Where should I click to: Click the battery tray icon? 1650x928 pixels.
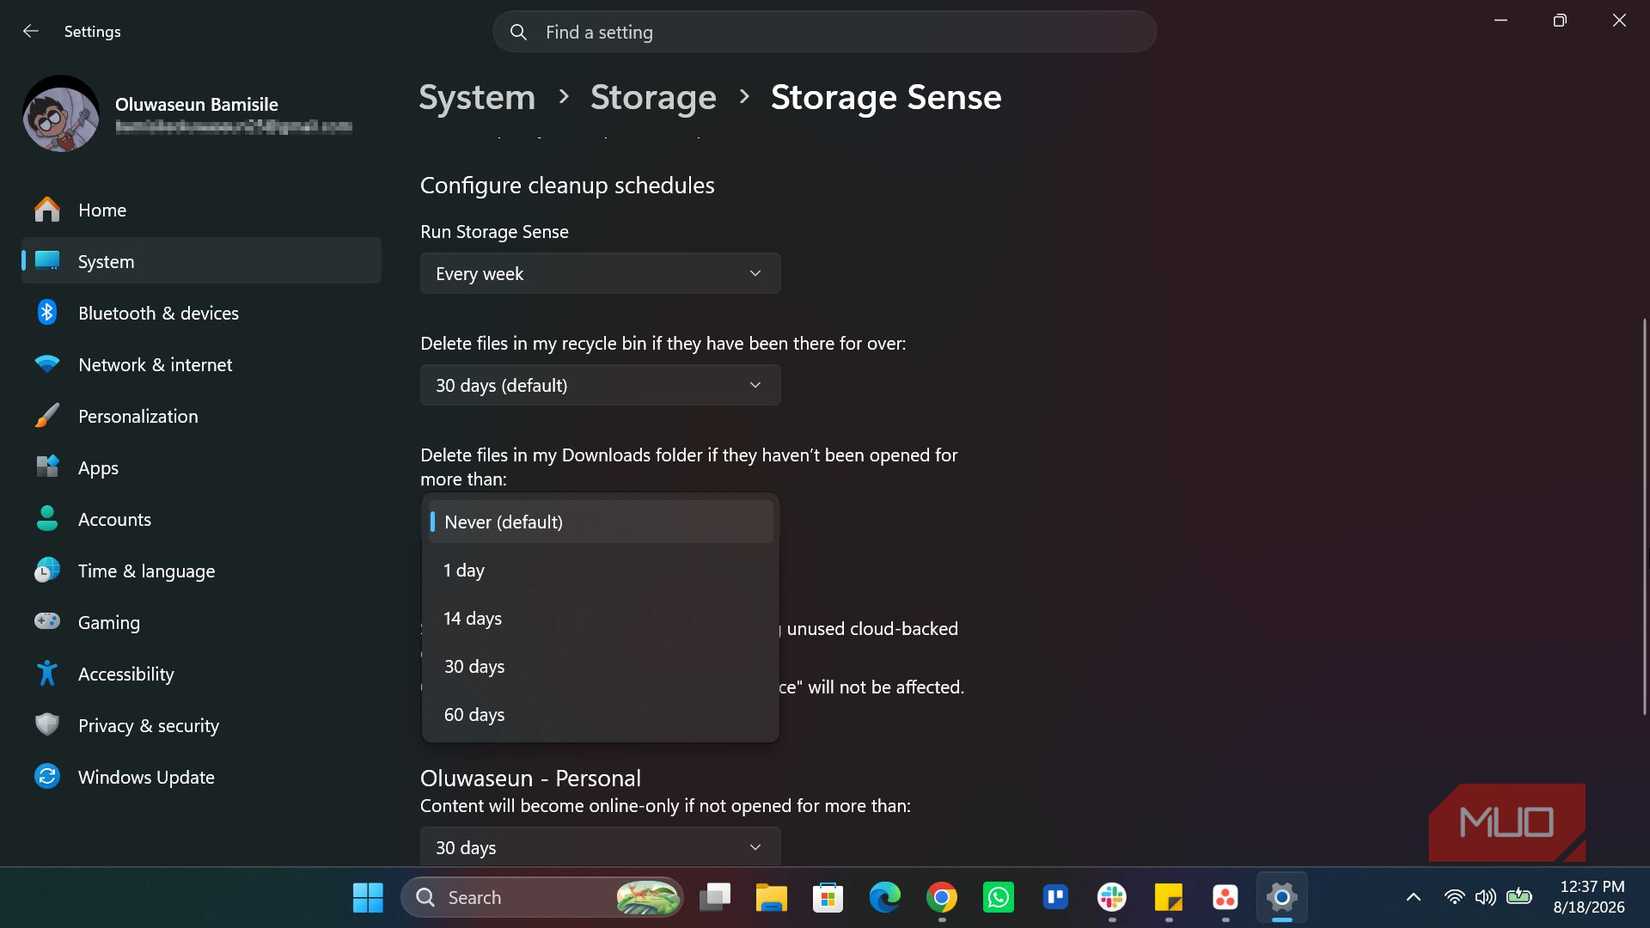click(x=1519, y=897)
